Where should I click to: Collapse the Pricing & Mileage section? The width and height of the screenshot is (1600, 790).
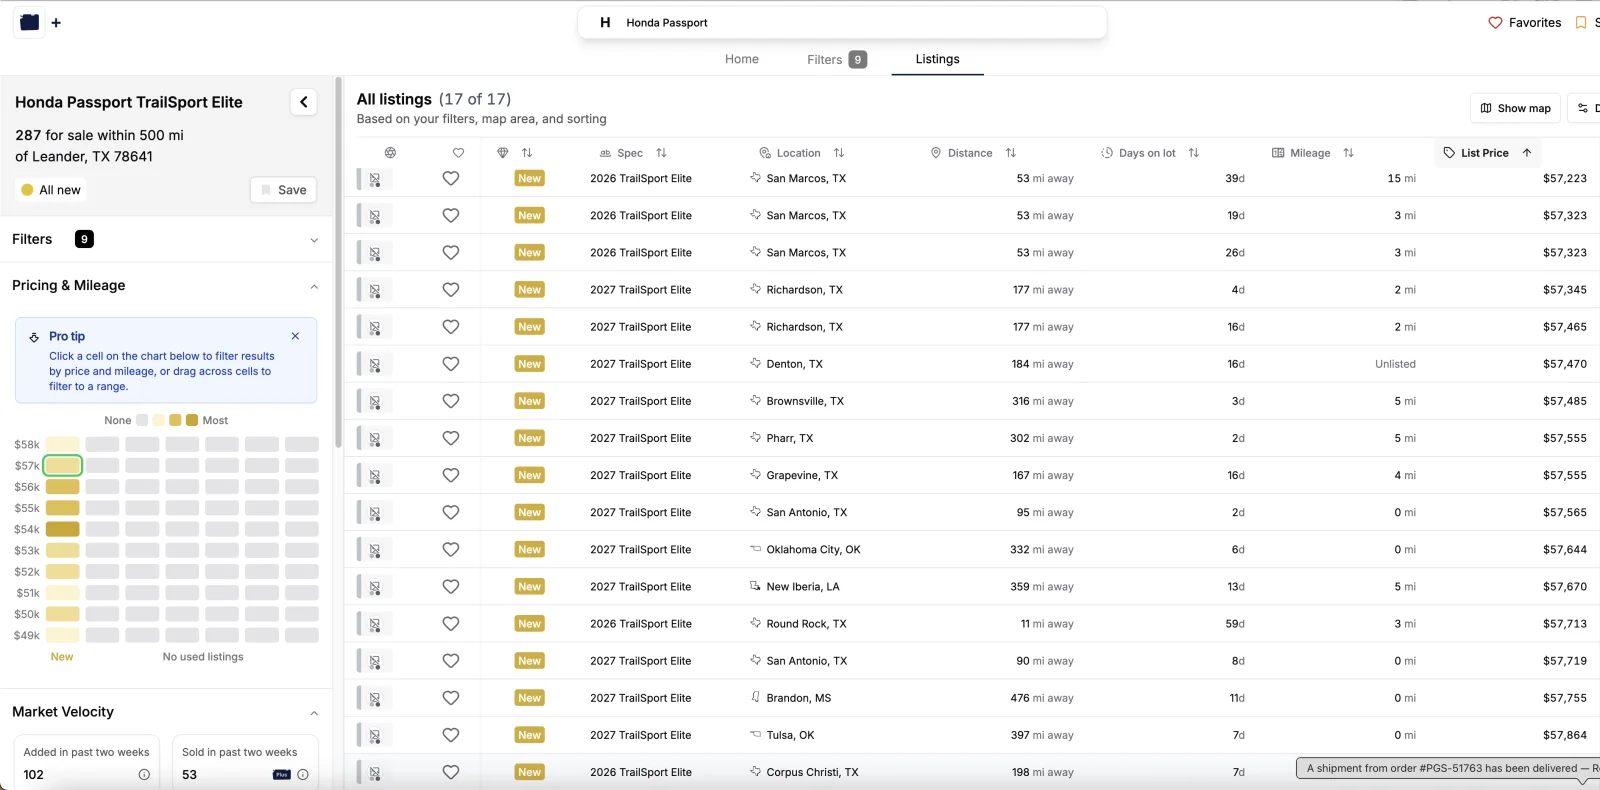(314, 286)
